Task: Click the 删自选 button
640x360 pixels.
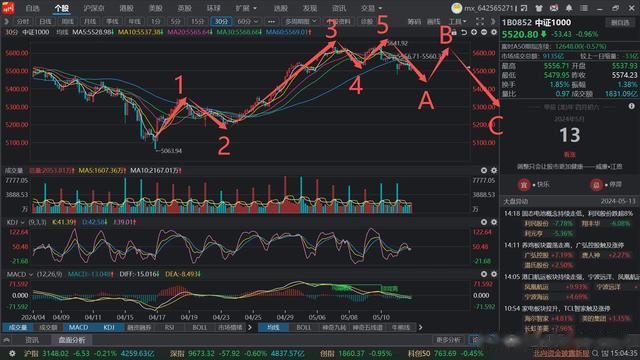Action: (620, 23)
